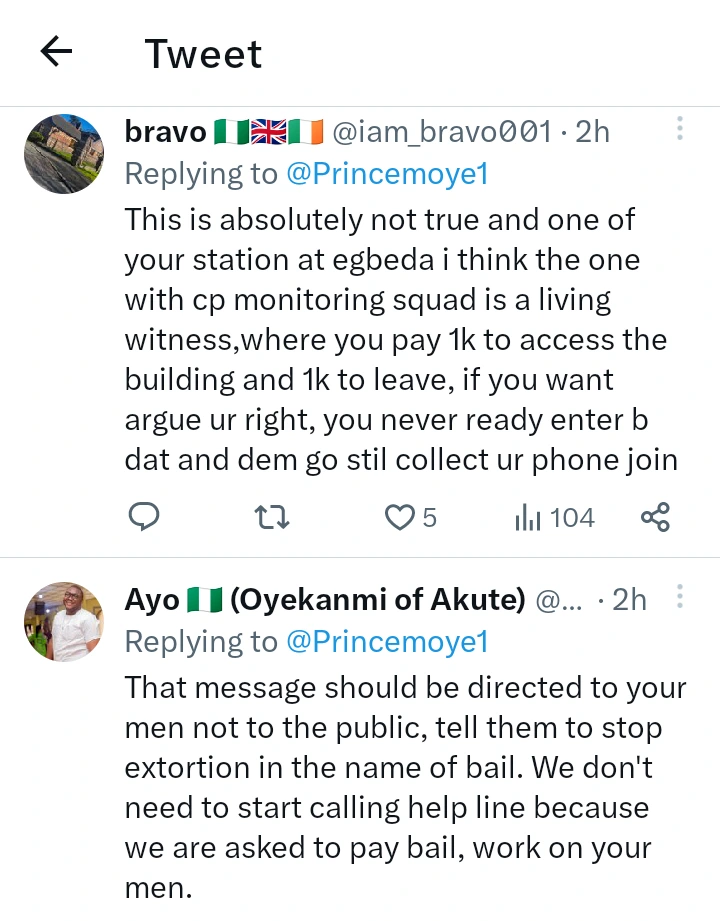Click the 2h timestamp on Ayo's tweet

click(x=629, y=600)
